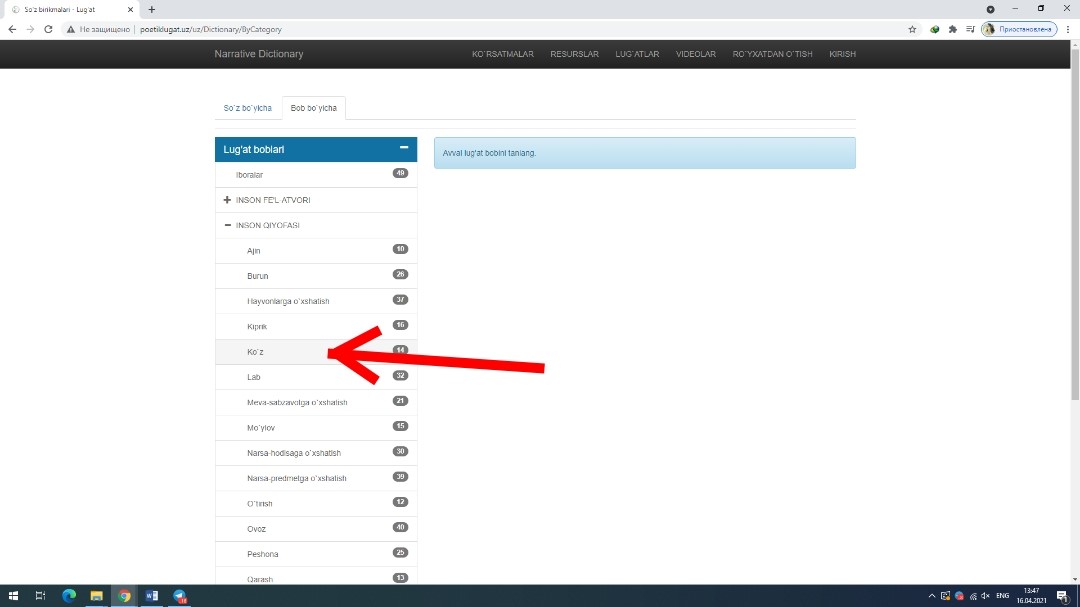
Task: Switch to the So'z bo'yicha tab
Action: 247,108
